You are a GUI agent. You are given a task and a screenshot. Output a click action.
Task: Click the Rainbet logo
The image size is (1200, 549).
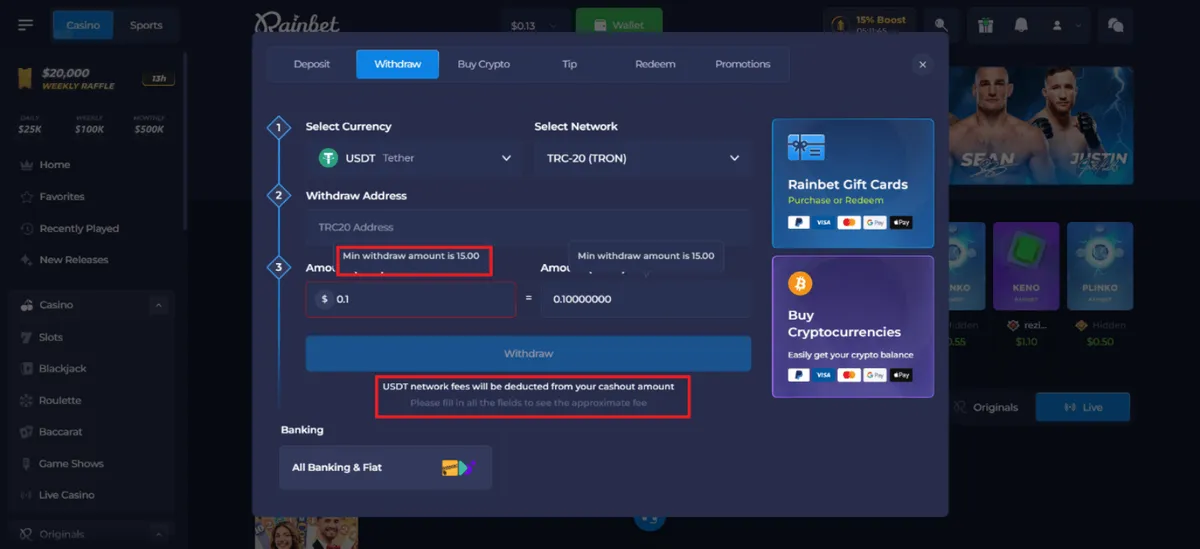(x=296, y=22)
